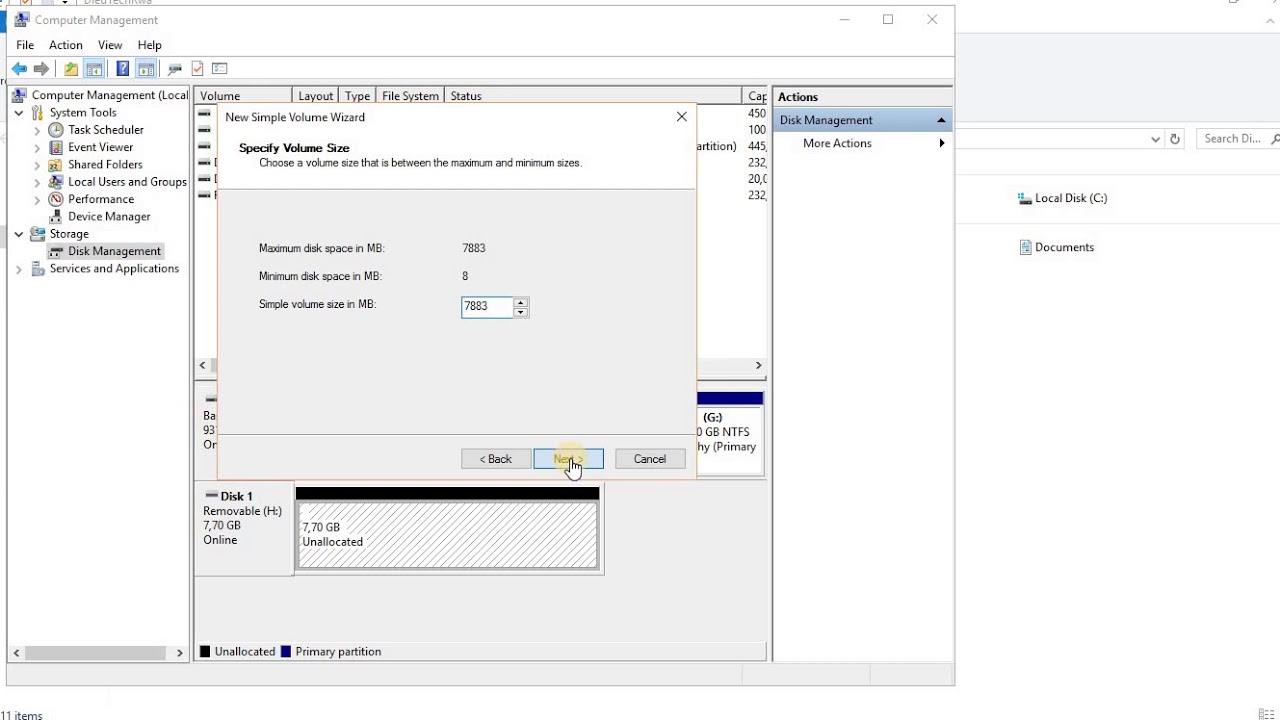Expand the Event Viewer node arrow
1280x720 pixels.
37,147
